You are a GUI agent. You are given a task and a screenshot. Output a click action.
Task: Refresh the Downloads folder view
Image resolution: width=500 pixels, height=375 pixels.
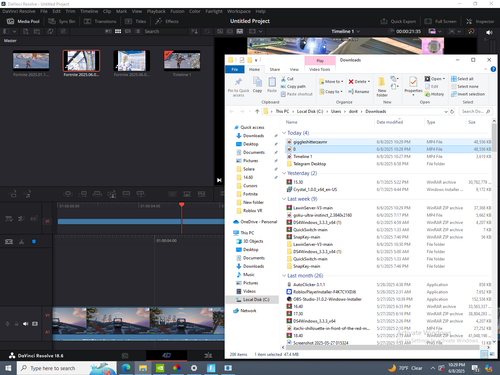point(452,112)
